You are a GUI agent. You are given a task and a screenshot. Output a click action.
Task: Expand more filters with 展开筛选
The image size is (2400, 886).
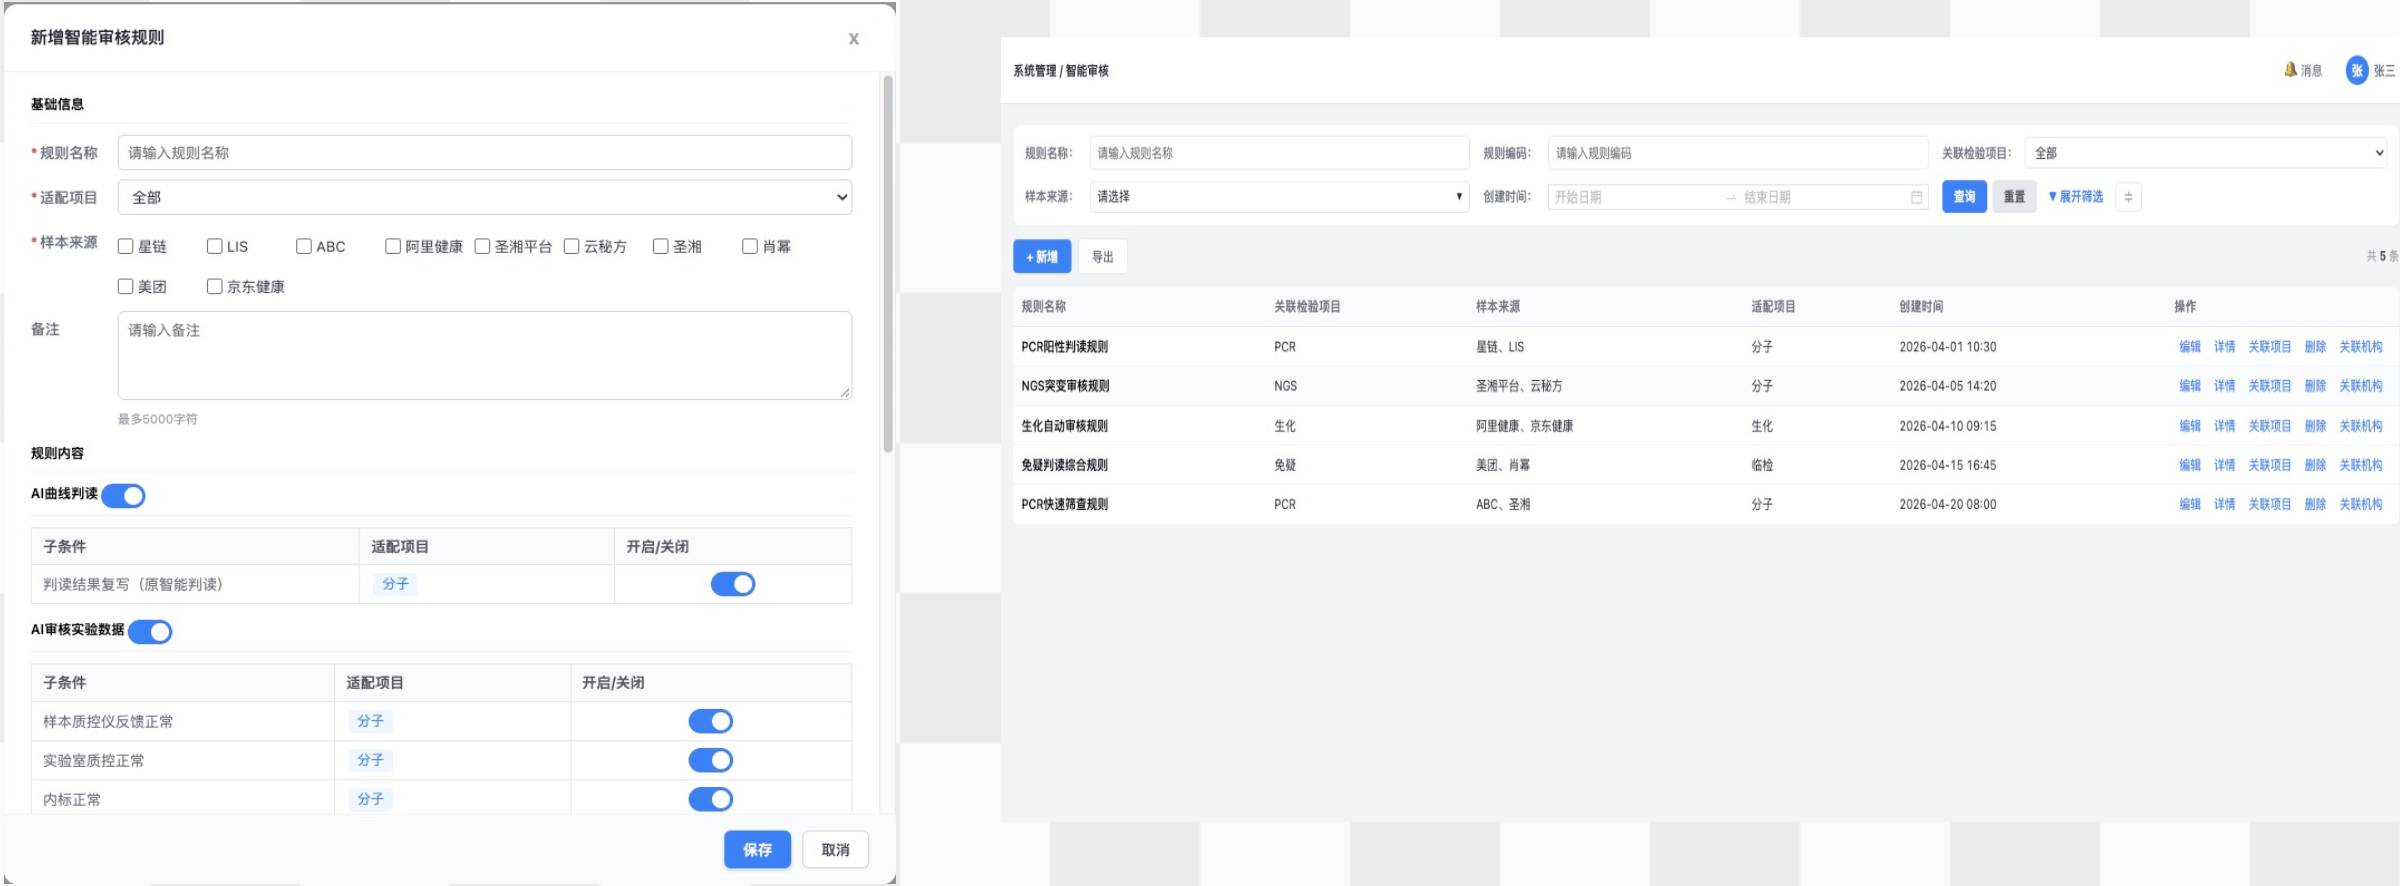[x=2076, y=197]
